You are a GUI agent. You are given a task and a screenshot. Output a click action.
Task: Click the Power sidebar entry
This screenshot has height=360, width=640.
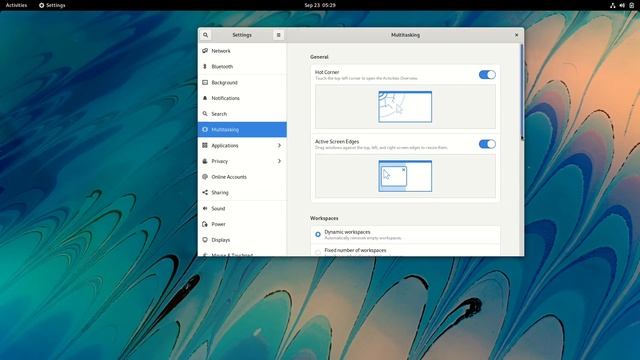[242, 224]
